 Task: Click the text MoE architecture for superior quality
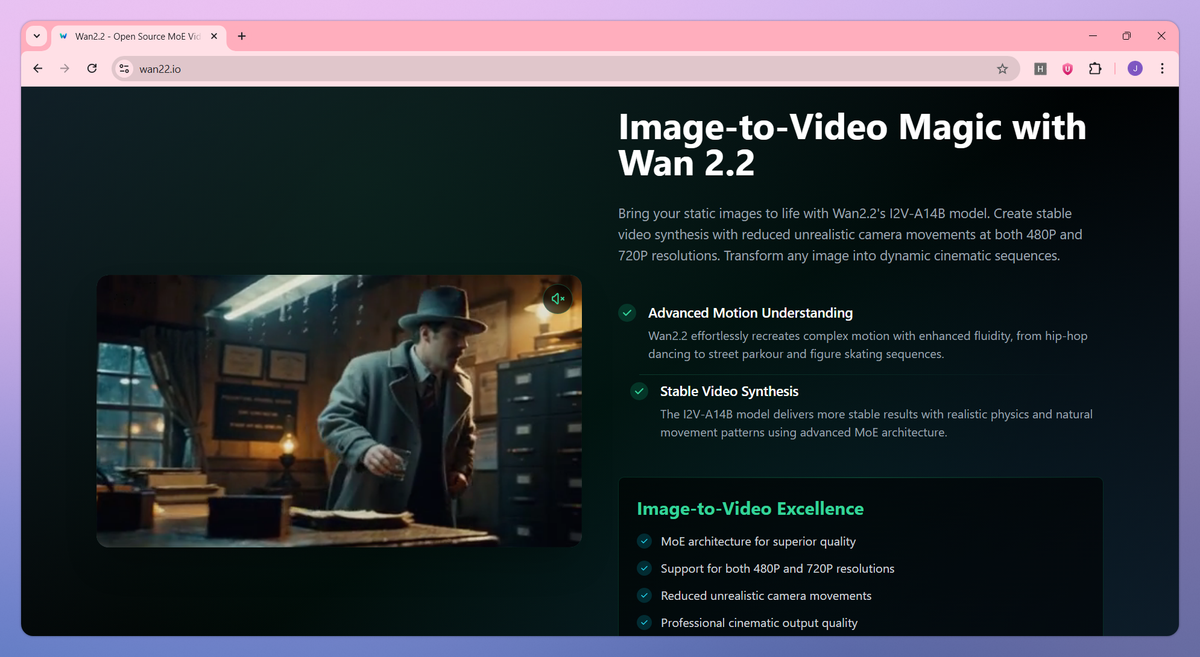click(758, 541)
